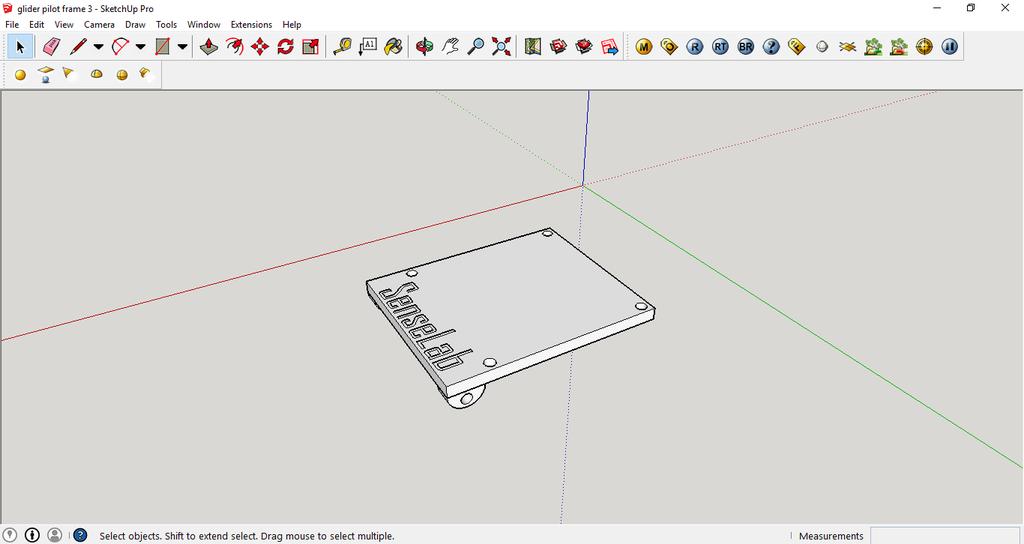Select the arrow Select tool
The width and height of the screenshot is (1024, 544).
[x=20, y=47]
